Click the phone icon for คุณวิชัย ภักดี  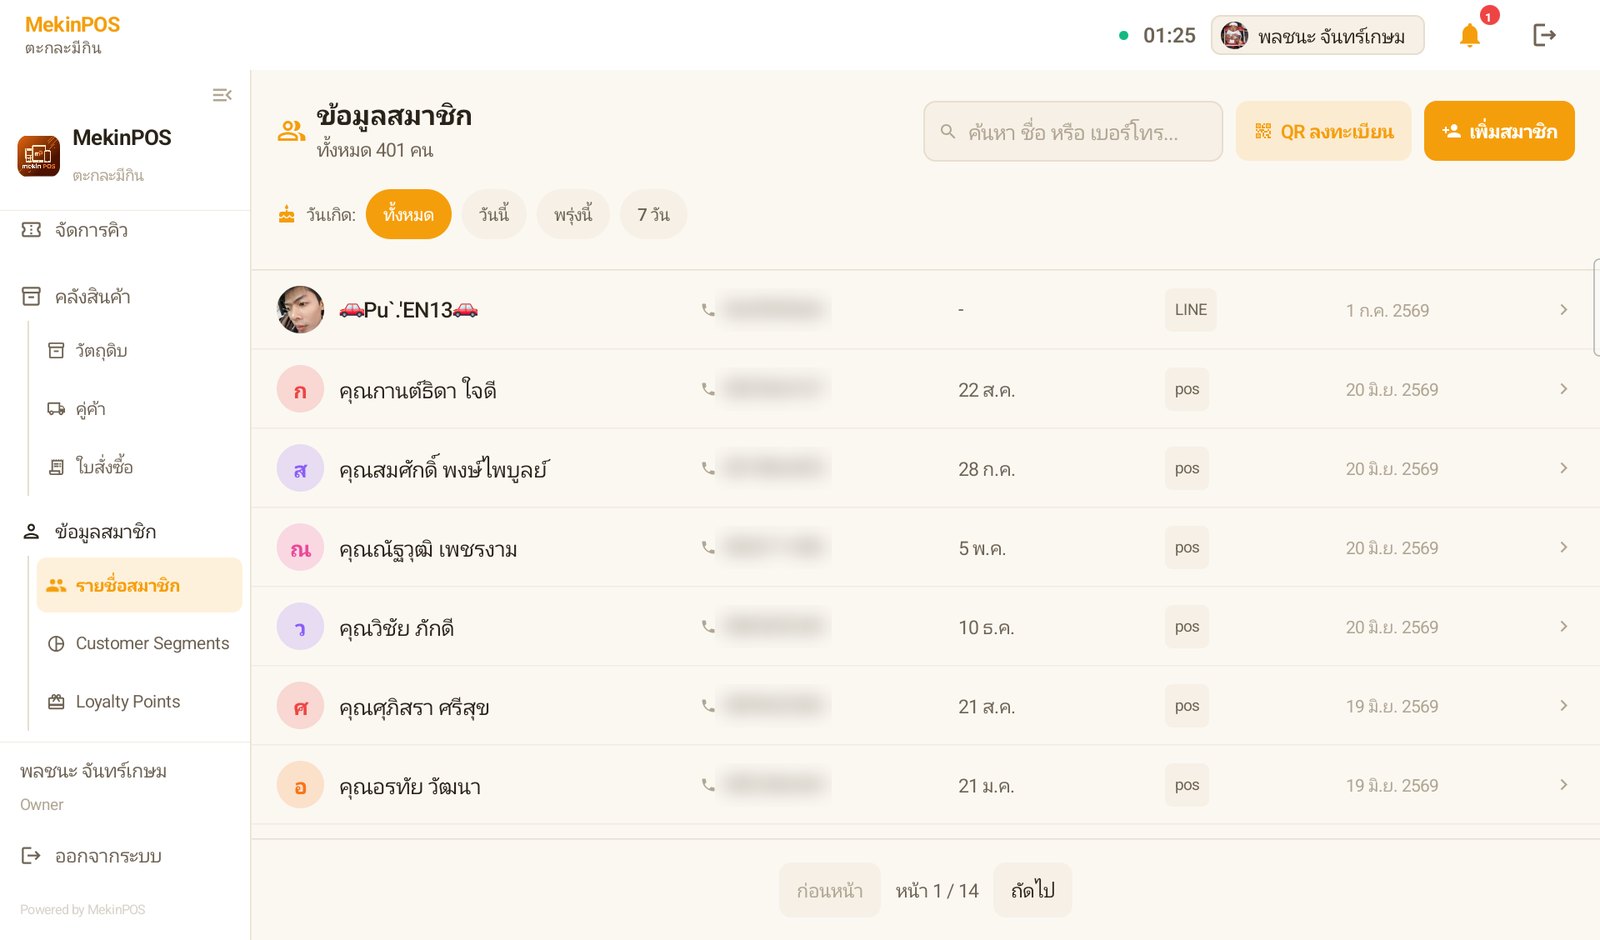(x=708, y=626)
